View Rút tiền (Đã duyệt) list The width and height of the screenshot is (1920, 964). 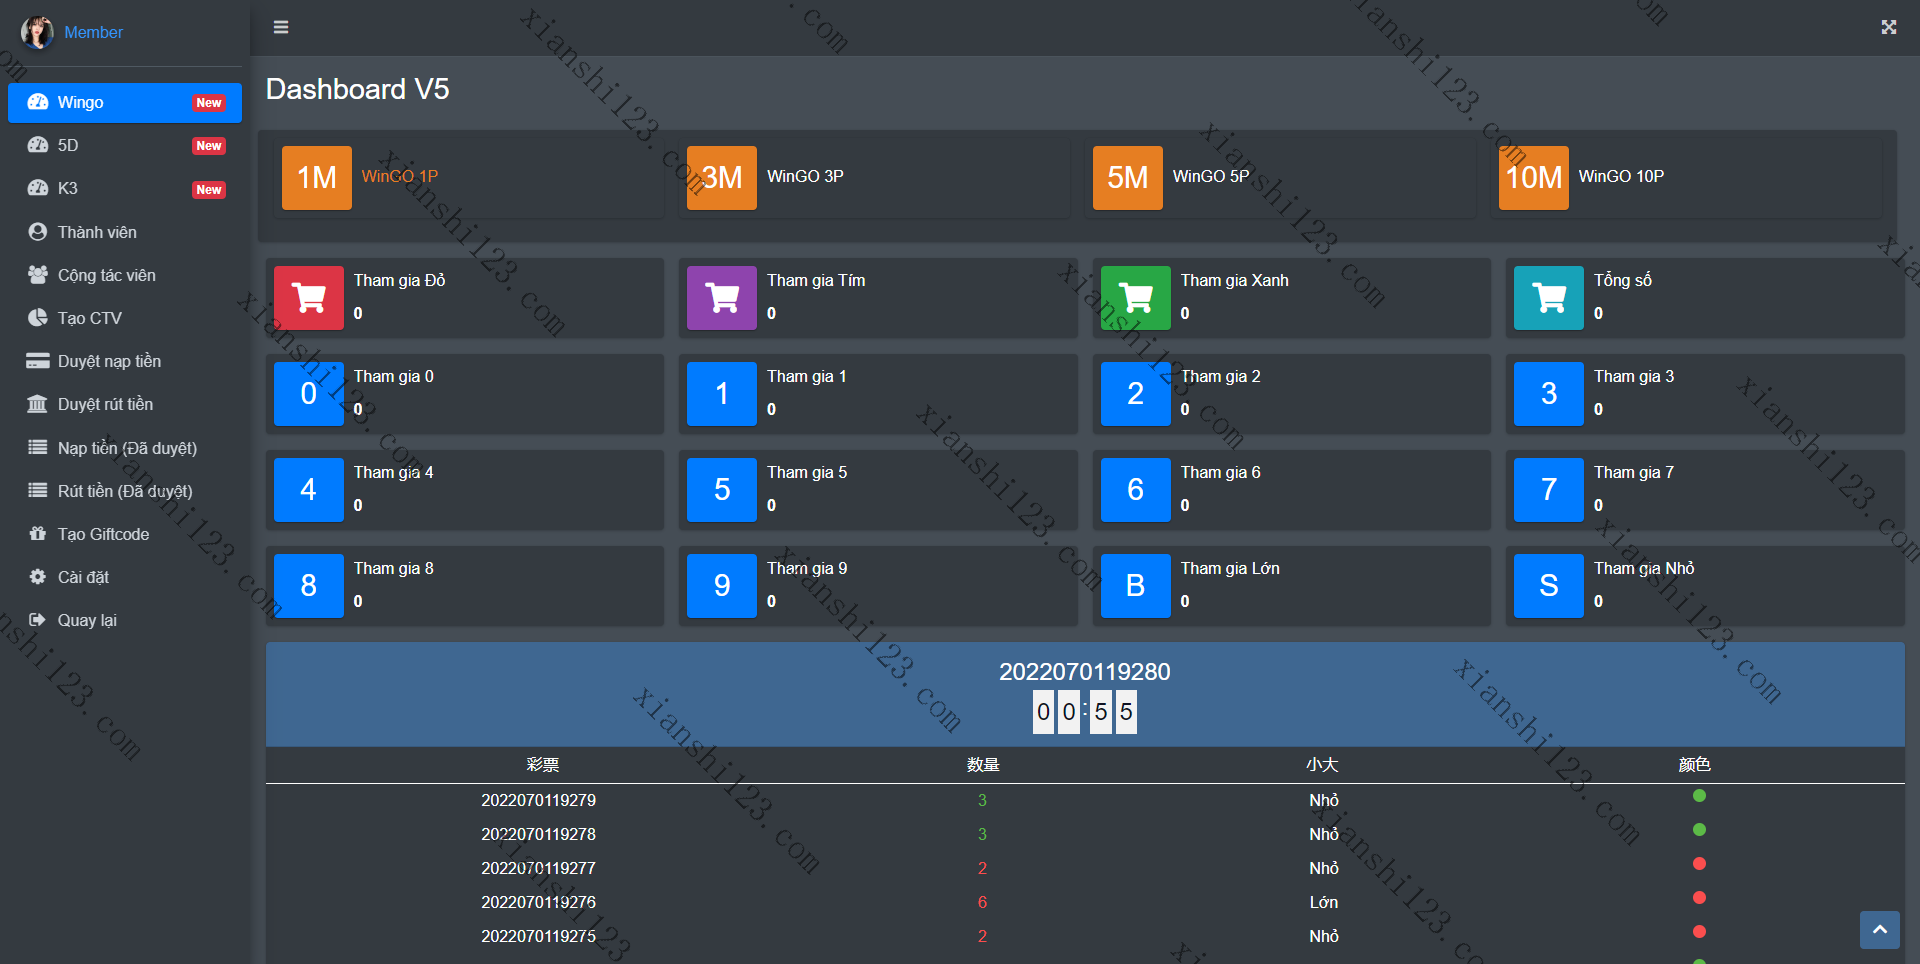[x=125, y=491]
